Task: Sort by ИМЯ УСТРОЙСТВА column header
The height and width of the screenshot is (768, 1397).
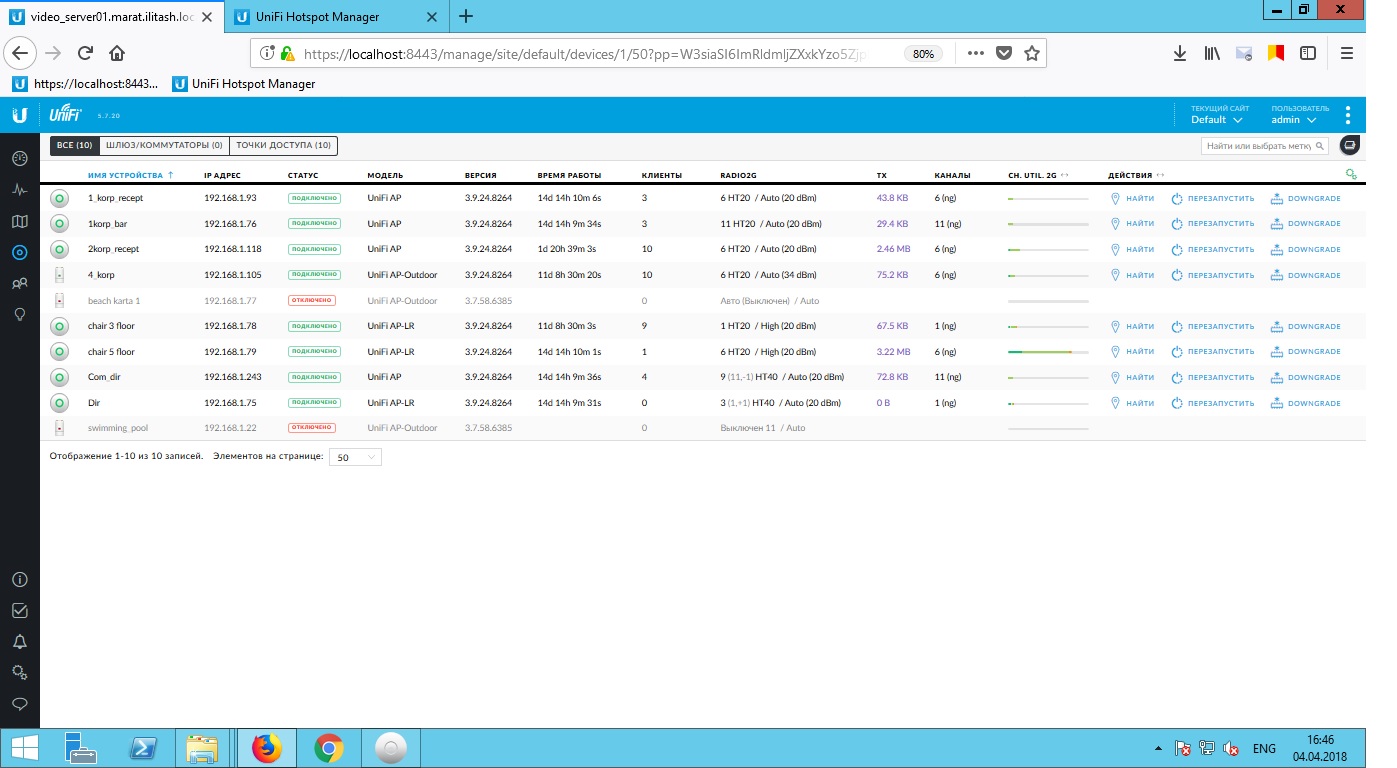Action: [125, 175]
